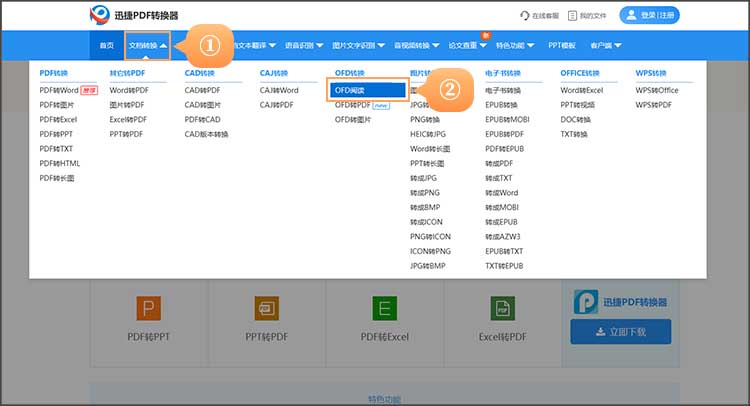The height and width of the screenshot is (406, 750).
Task: Choose PPT转长图 menu entry
Action: pos(427,164)
